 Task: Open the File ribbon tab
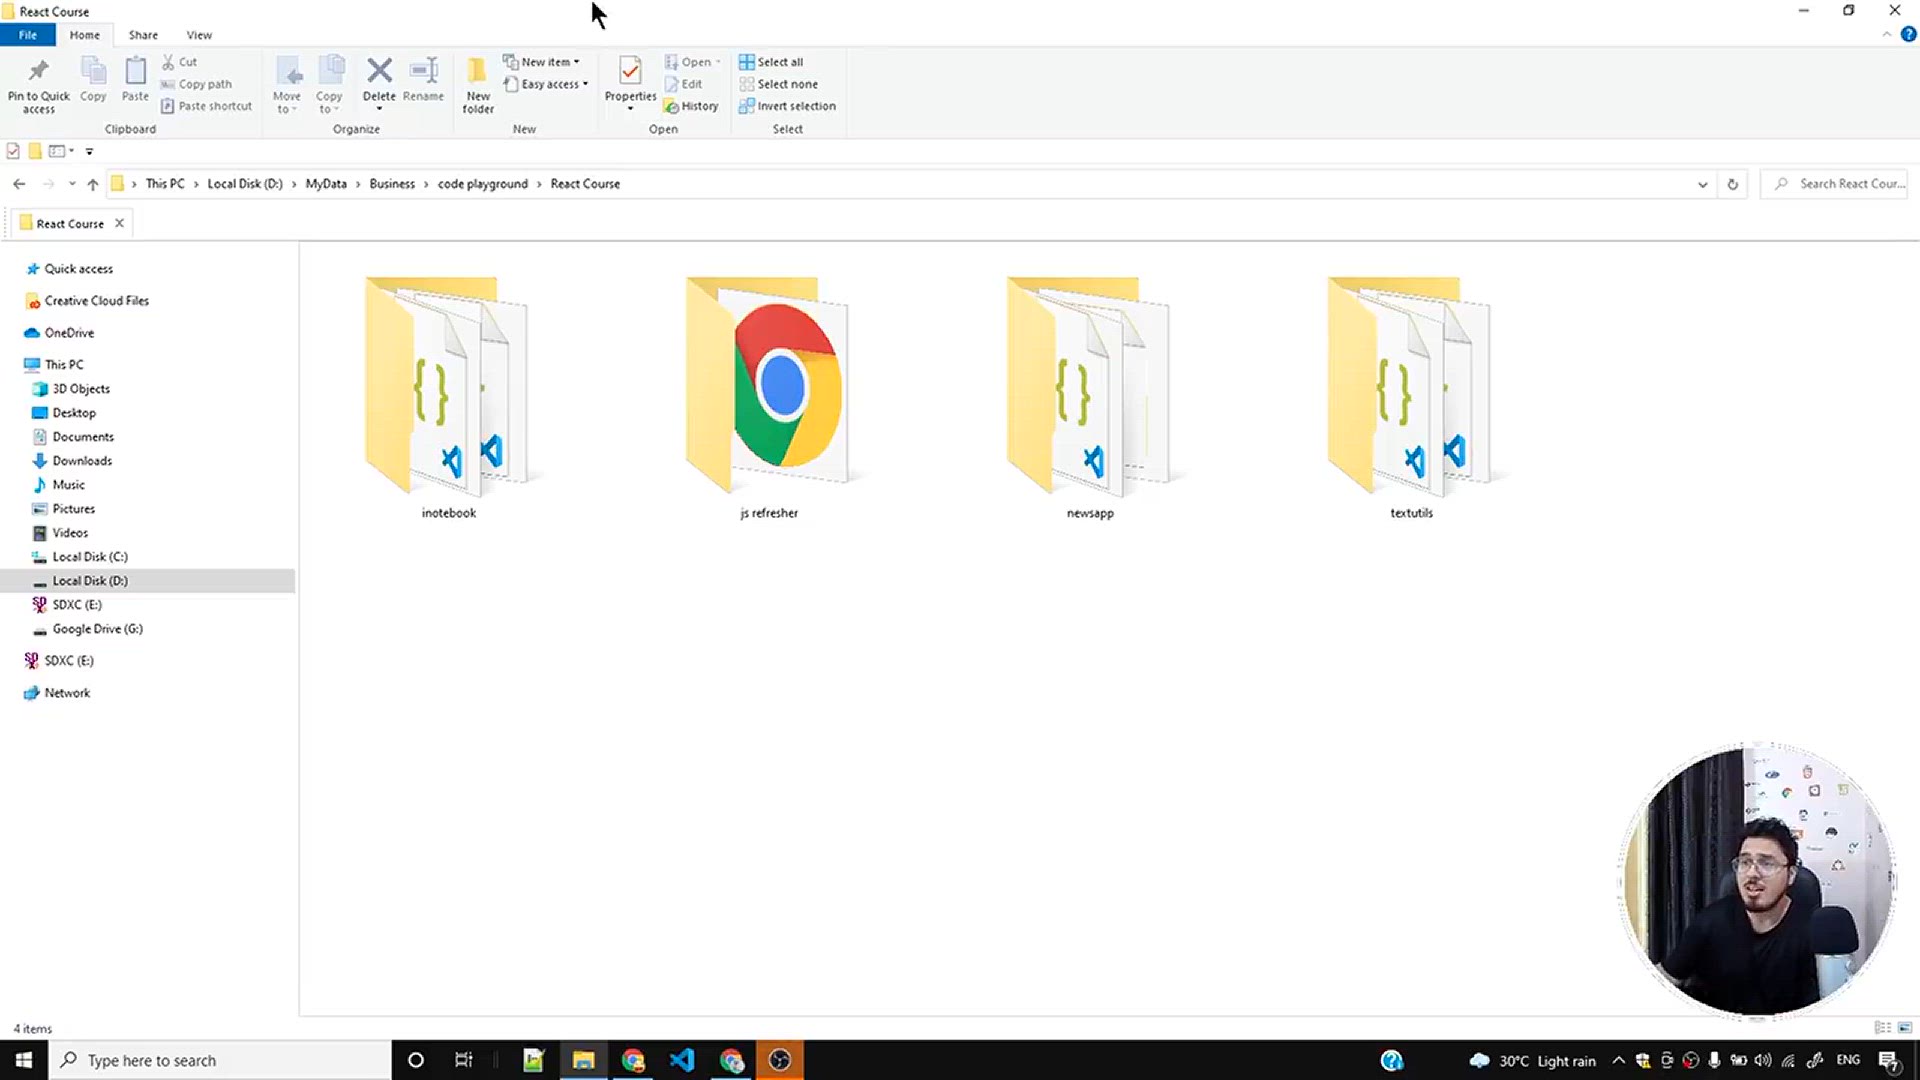pos(28,35)
